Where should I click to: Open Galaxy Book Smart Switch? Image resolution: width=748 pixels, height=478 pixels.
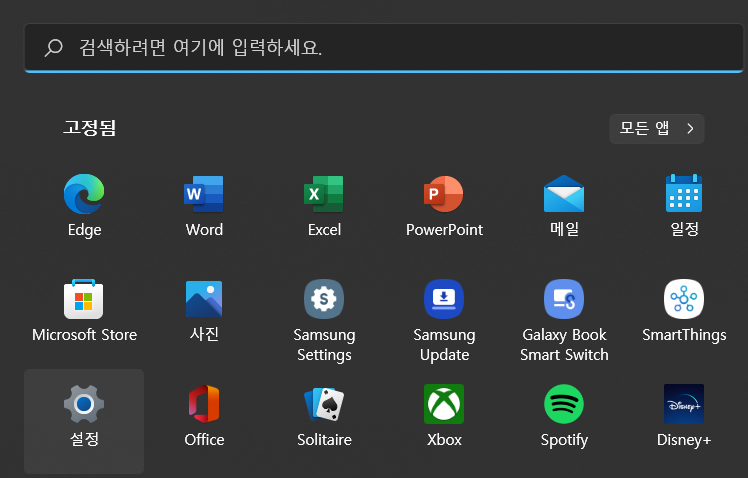coord(564,321)
